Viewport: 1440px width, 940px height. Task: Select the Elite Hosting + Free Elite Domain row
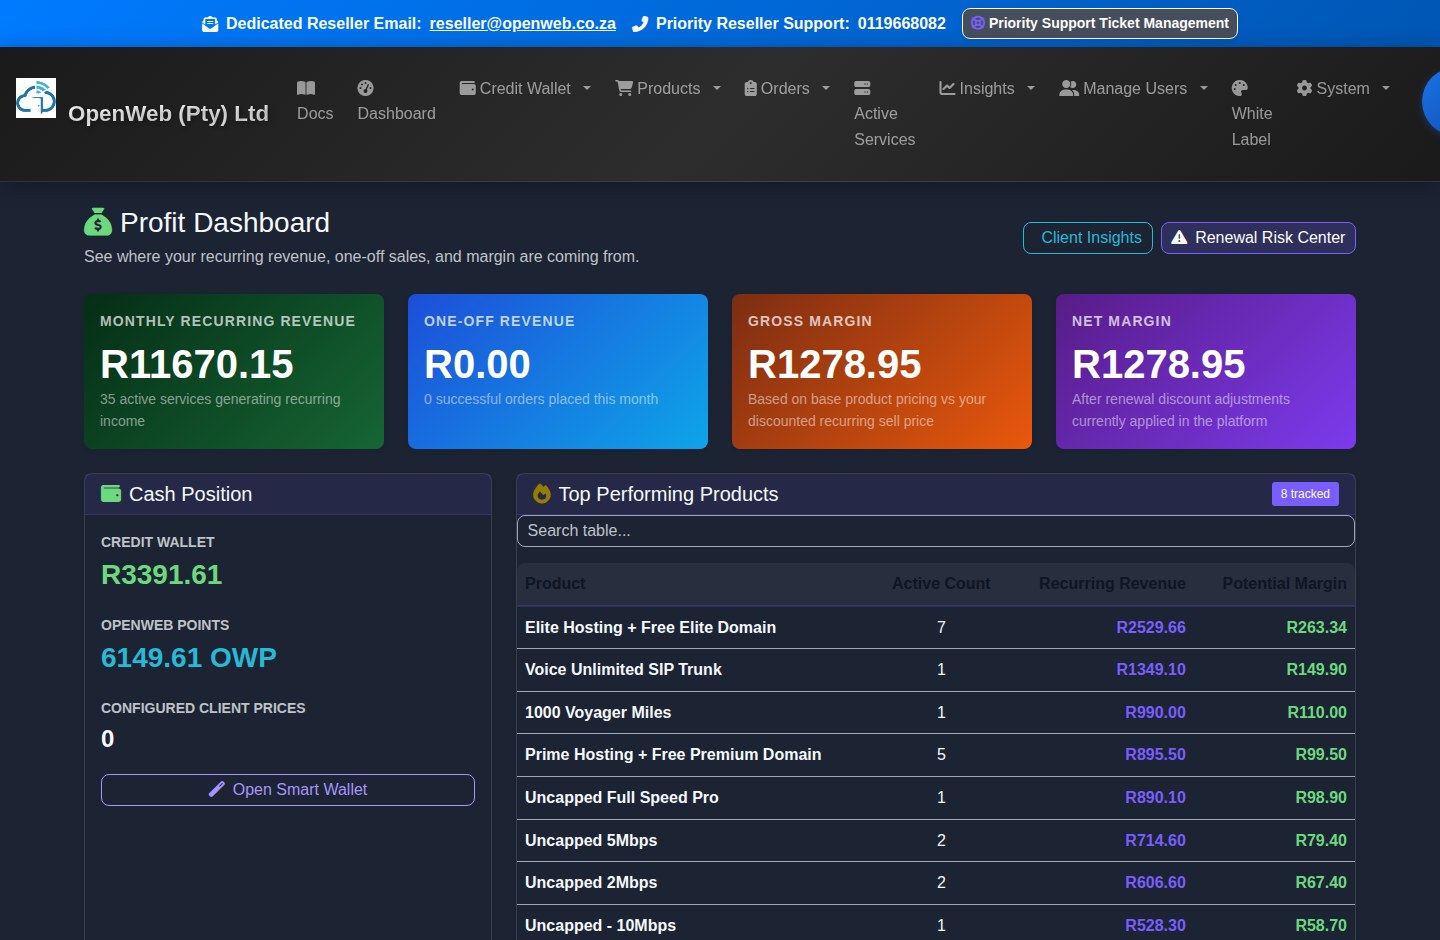936,627
